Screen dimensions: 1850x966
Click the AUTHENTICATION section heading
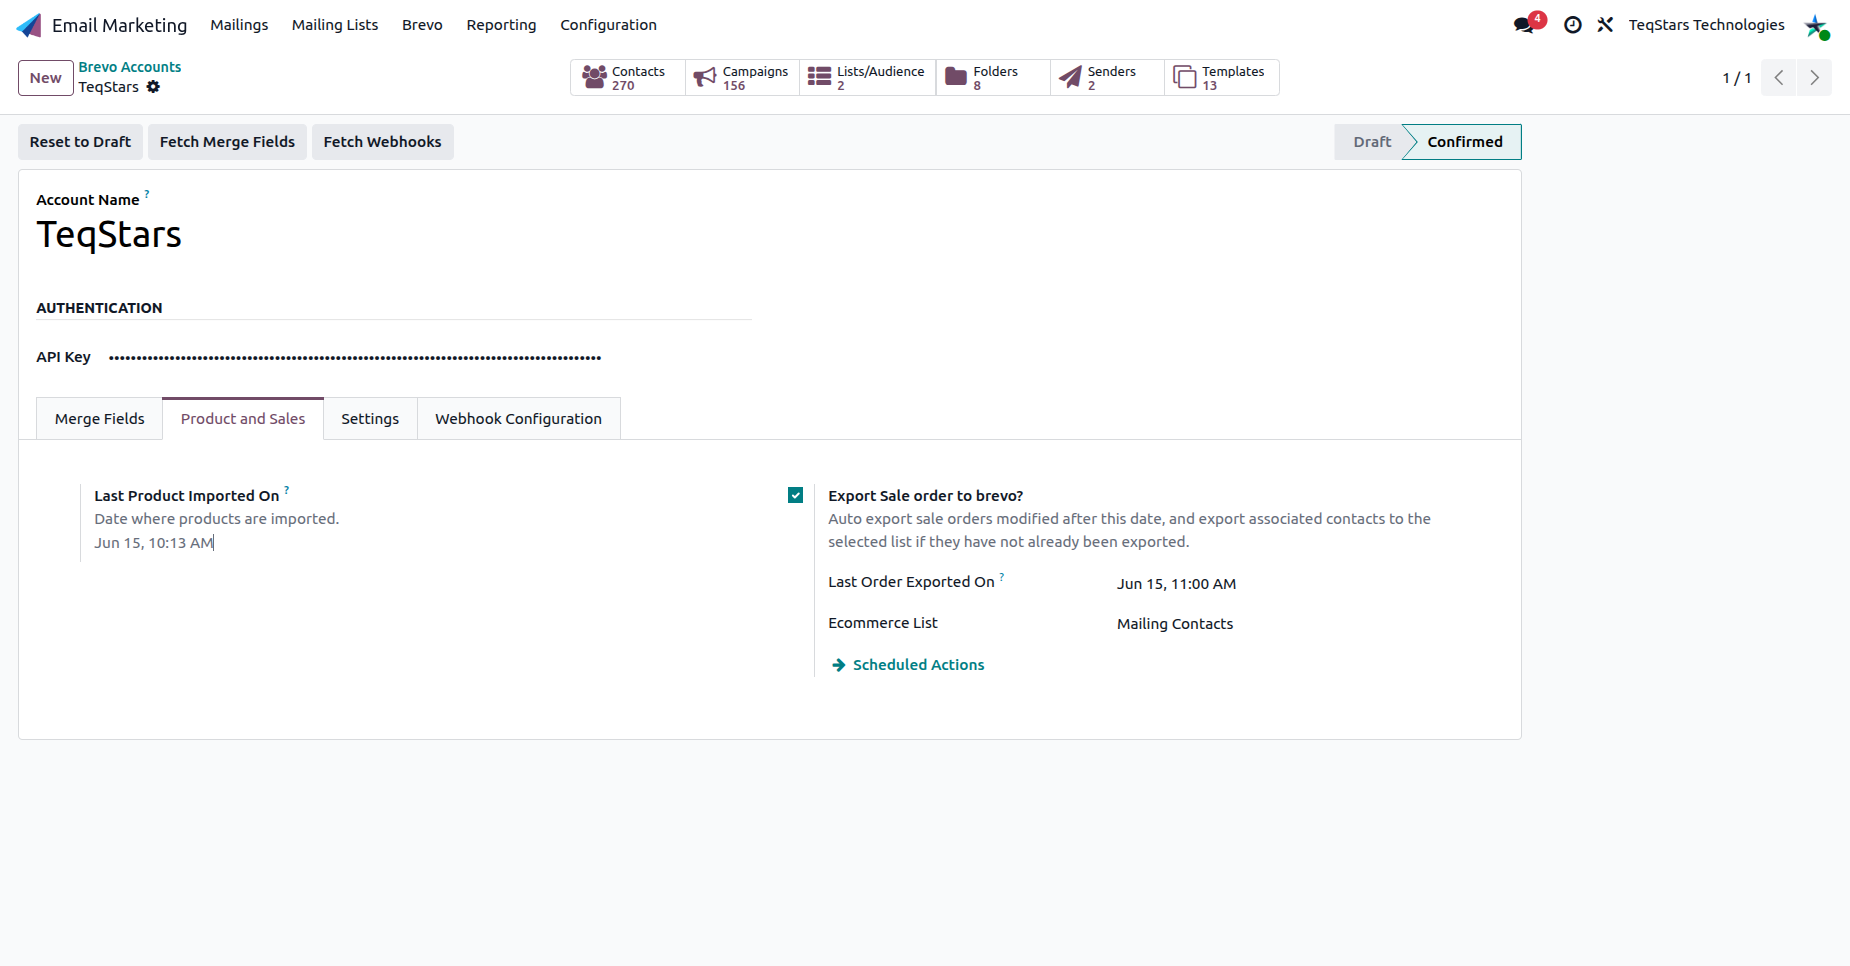point(99,308)
